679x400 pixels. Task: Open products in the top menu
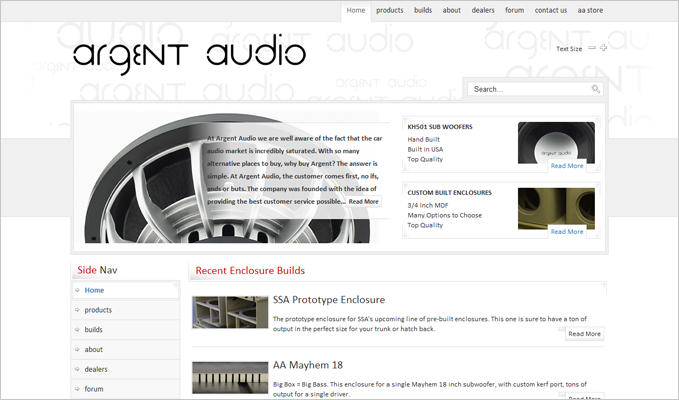390,10
